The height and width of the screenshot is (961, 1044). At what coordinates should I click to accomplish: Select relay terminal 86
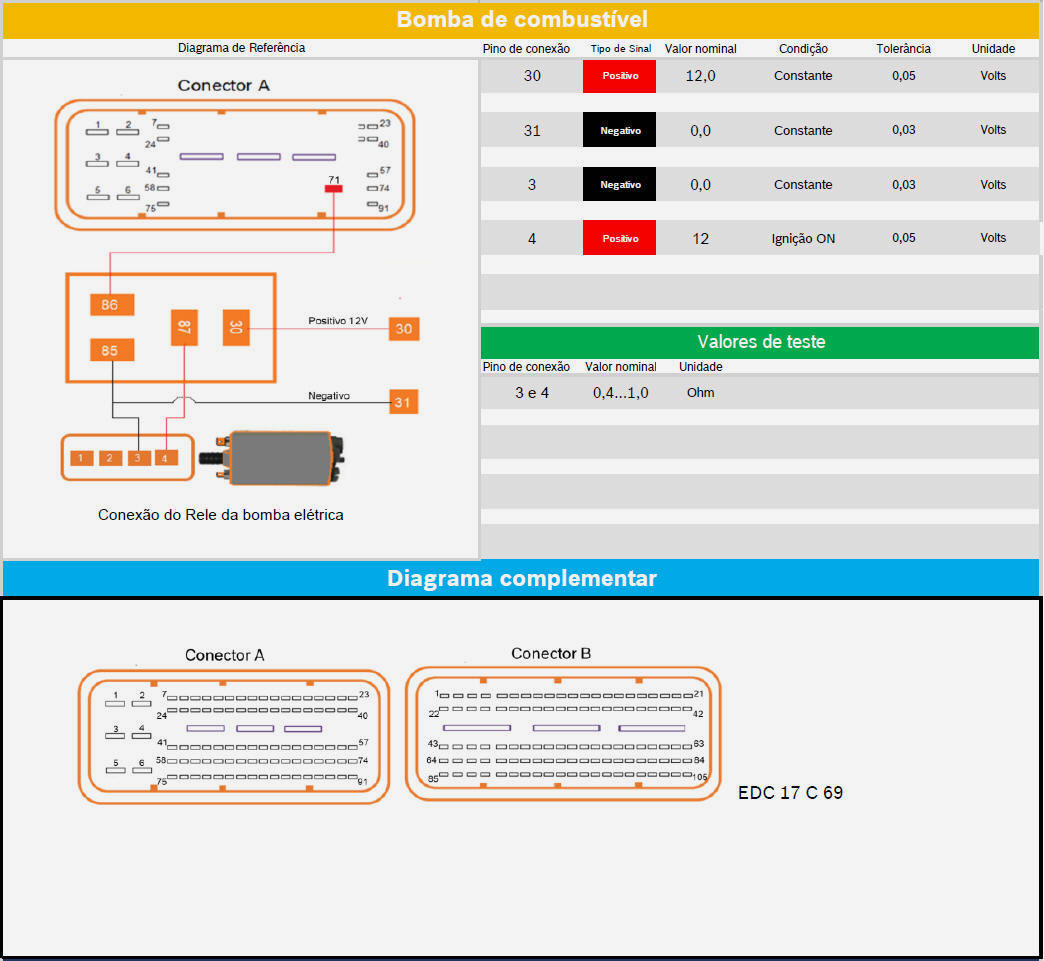111,304
